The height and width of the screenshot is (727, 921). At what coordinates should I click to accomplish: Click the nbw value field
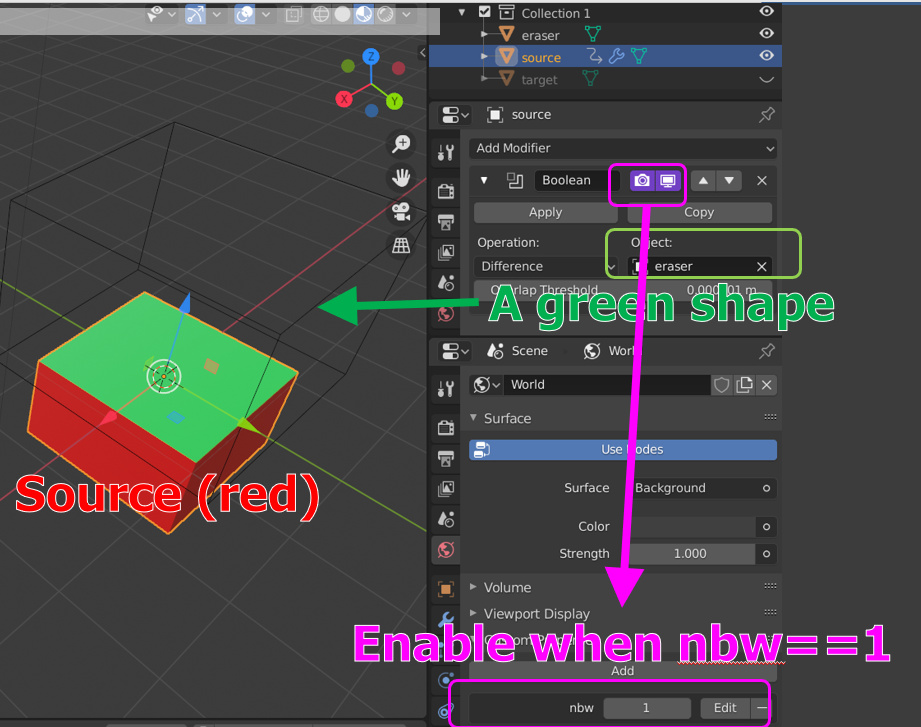coord(647,708)
